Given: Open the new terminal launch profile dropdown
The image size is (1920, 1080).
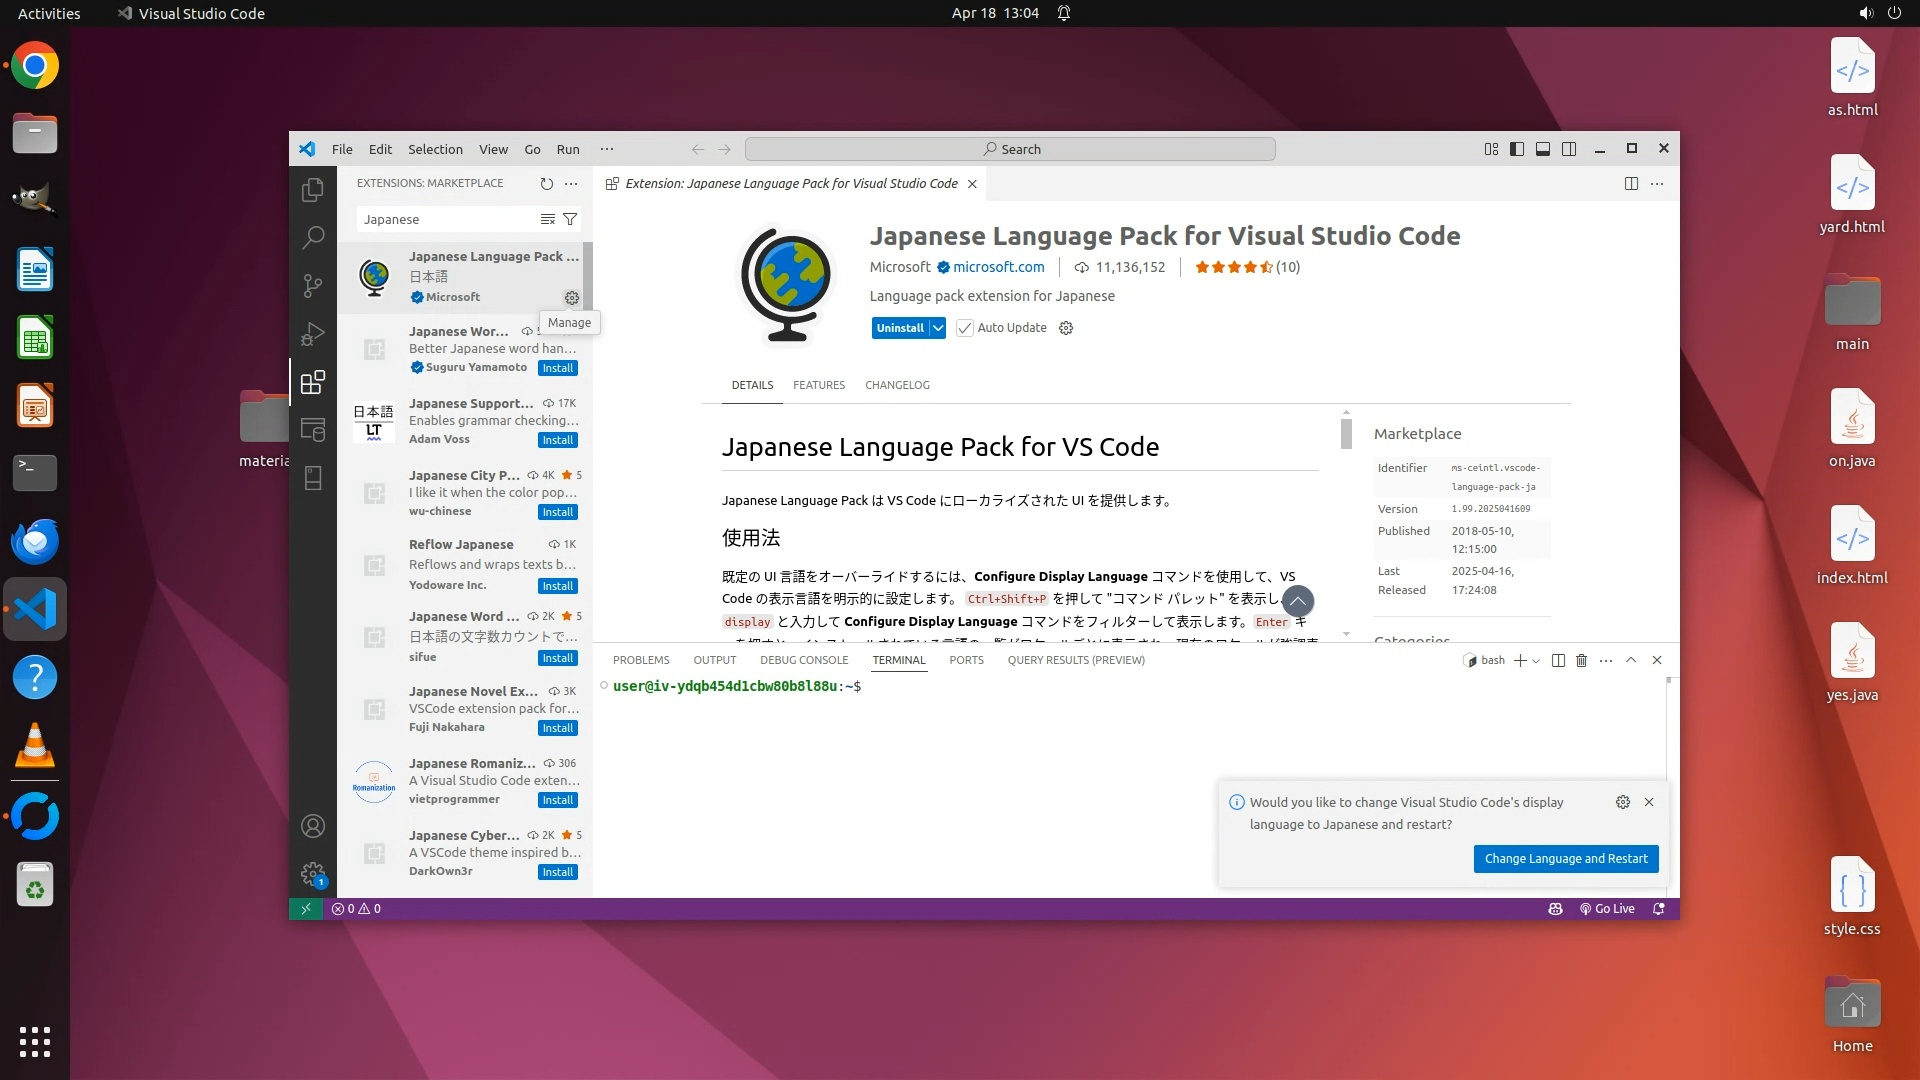Looking at the screenshot, I should (1536, 661).
